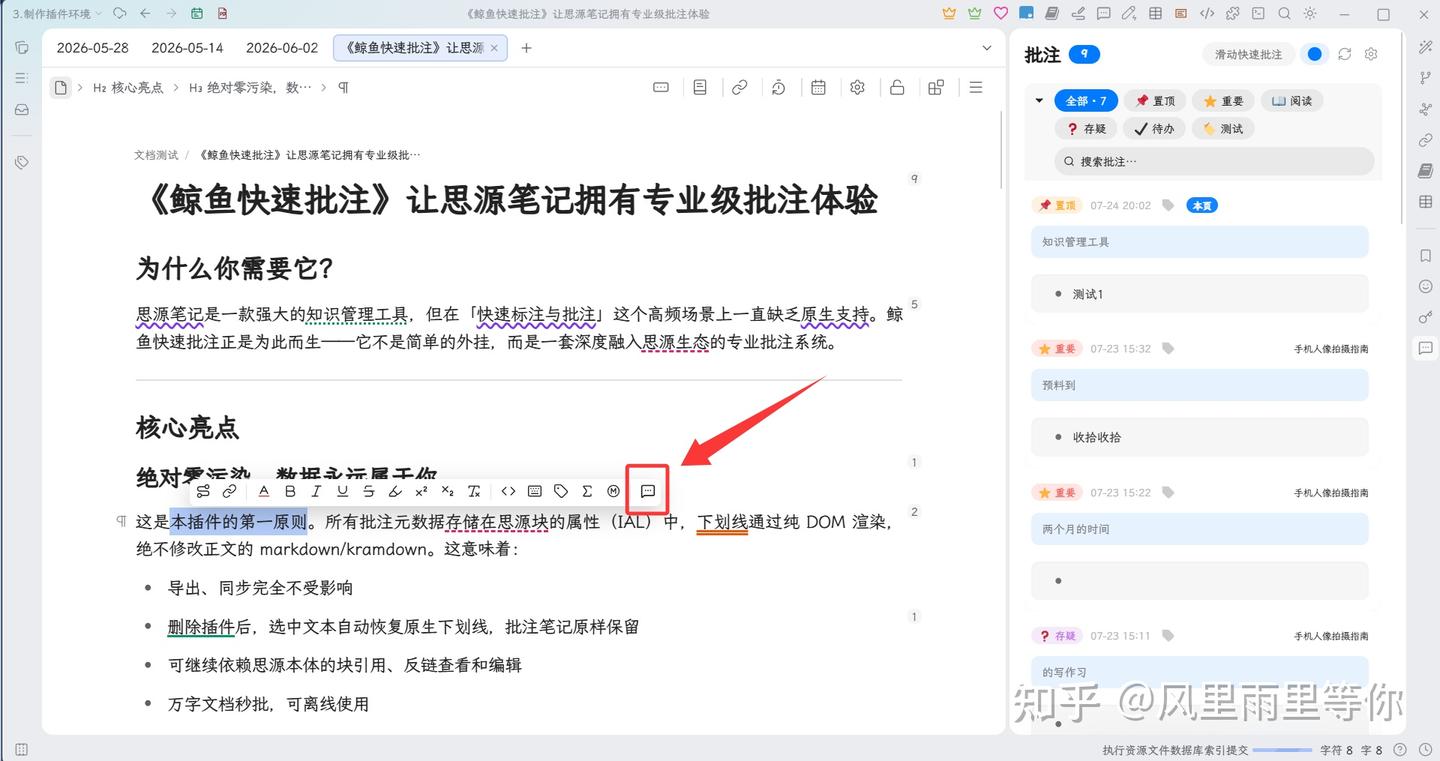1440x761 pixels.
Task: Click the pink heart icon in top bar
Action: [x=1000, y=14]
